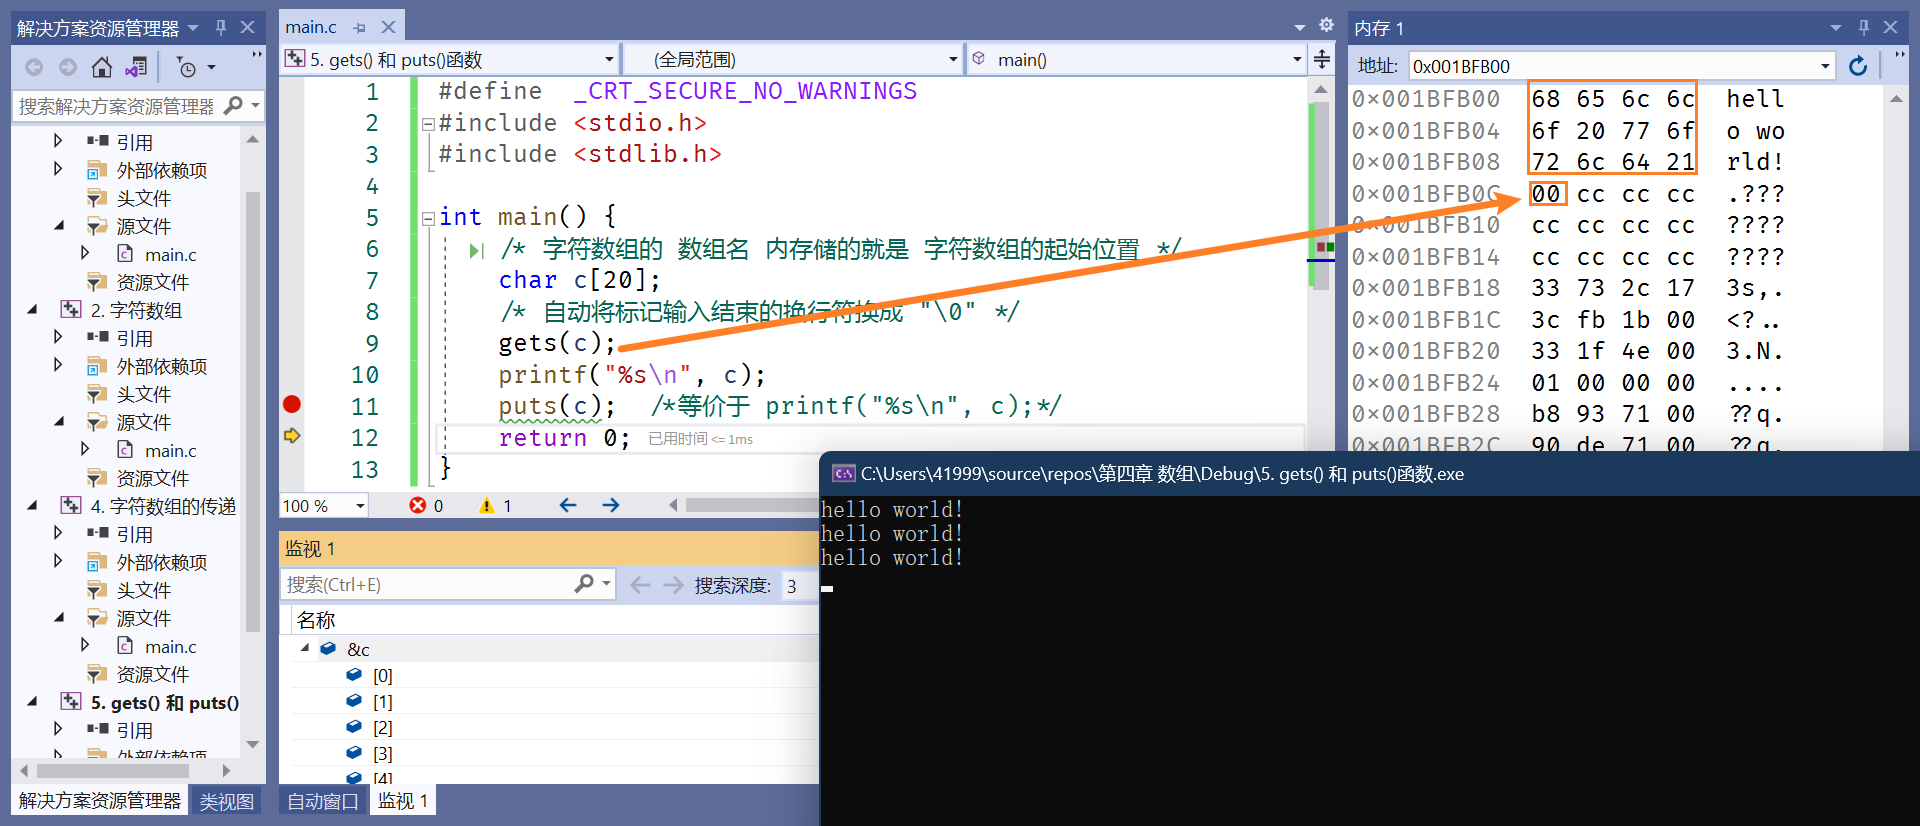Navigate backward with the left arrow
Viewport: 1920px width, 826px height.
click(x=568, y=505)
